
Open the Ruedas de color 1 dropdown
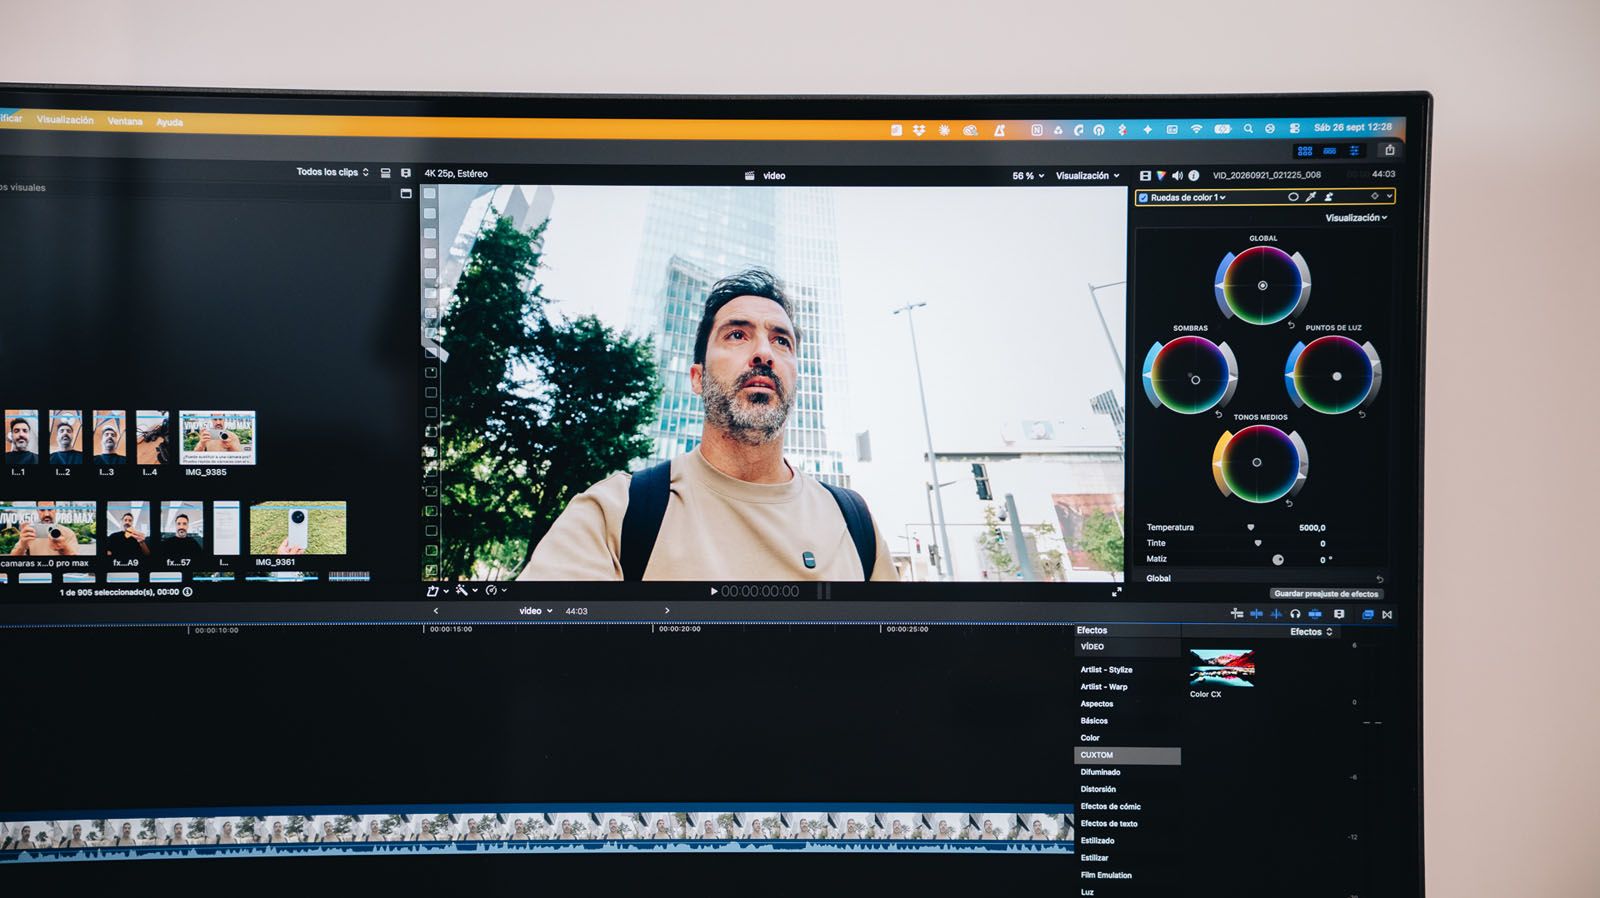click(1188, 198)
